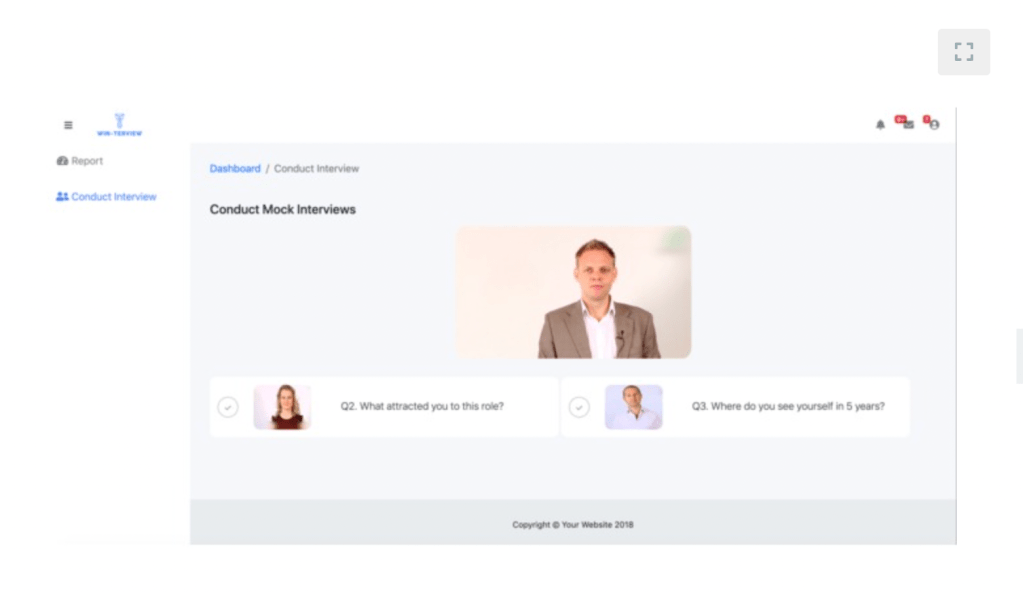Image resolution: width=1023 pixels, height=592 pixels.
Task: Click the main interviewer video
Action: click(573, 292)
